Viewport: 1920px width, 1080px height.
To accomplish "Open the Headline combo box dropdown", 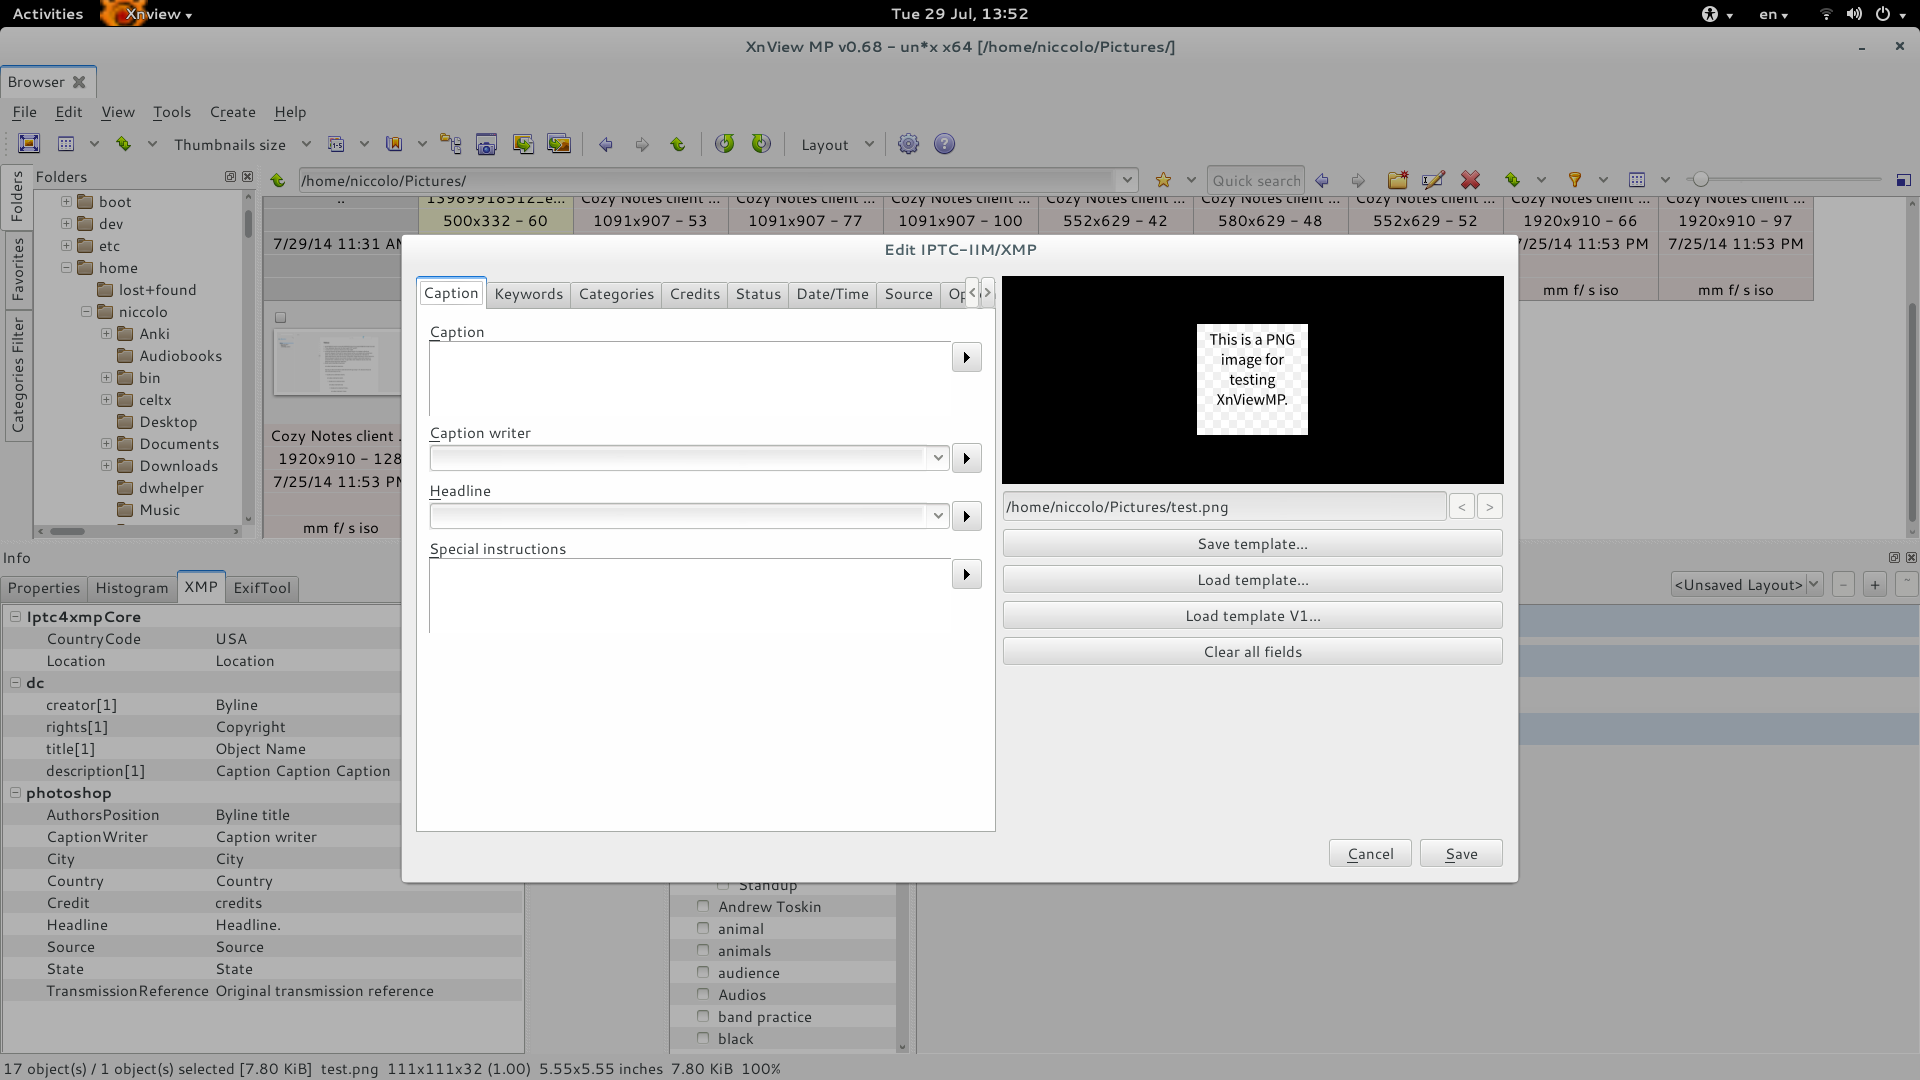I will 937,516.
